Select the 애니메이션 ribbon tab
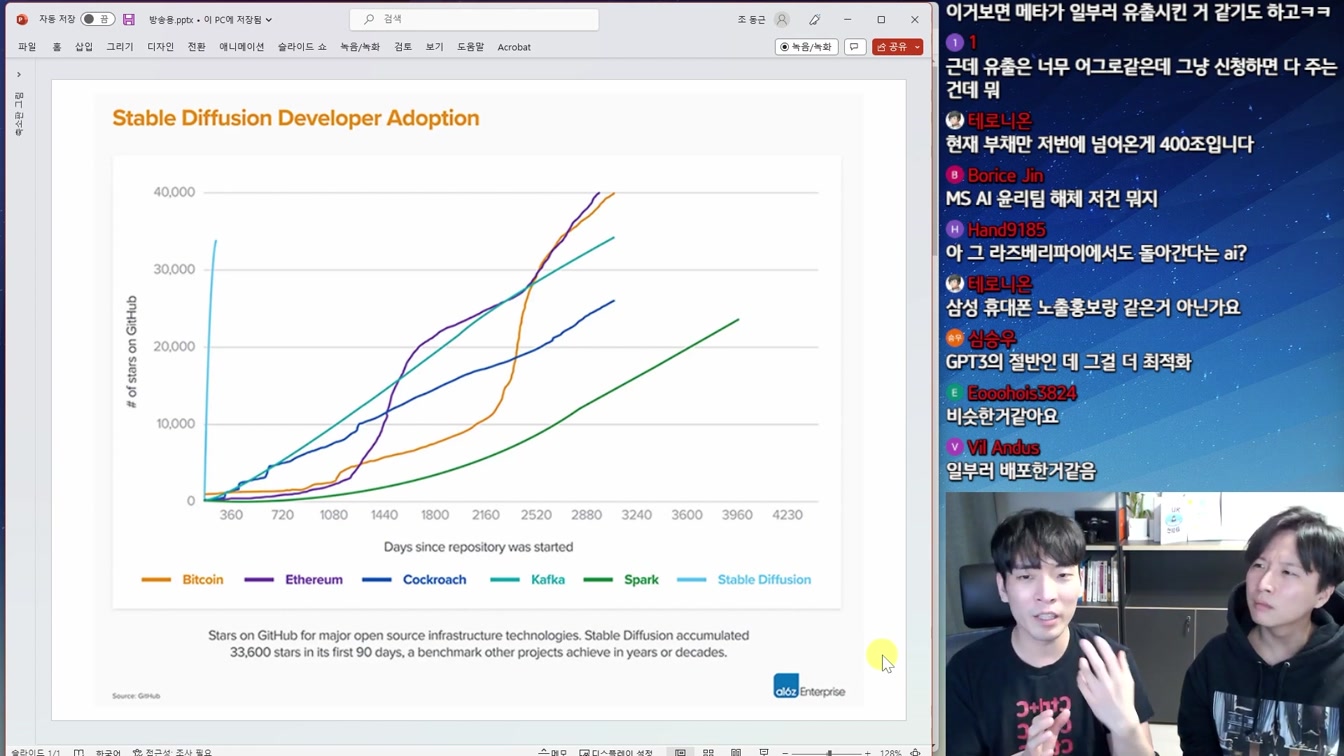Viewport: 1344px width, 756px height. click(242, 47)
